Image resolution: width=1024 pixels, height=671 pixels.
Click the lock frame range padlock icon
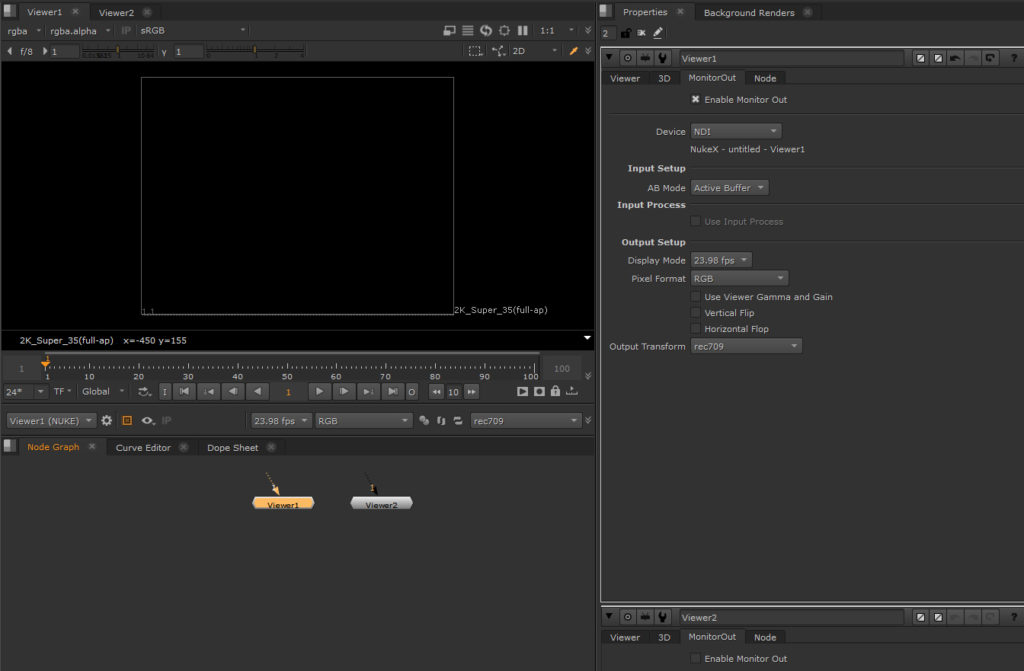(x=555, y=392)
